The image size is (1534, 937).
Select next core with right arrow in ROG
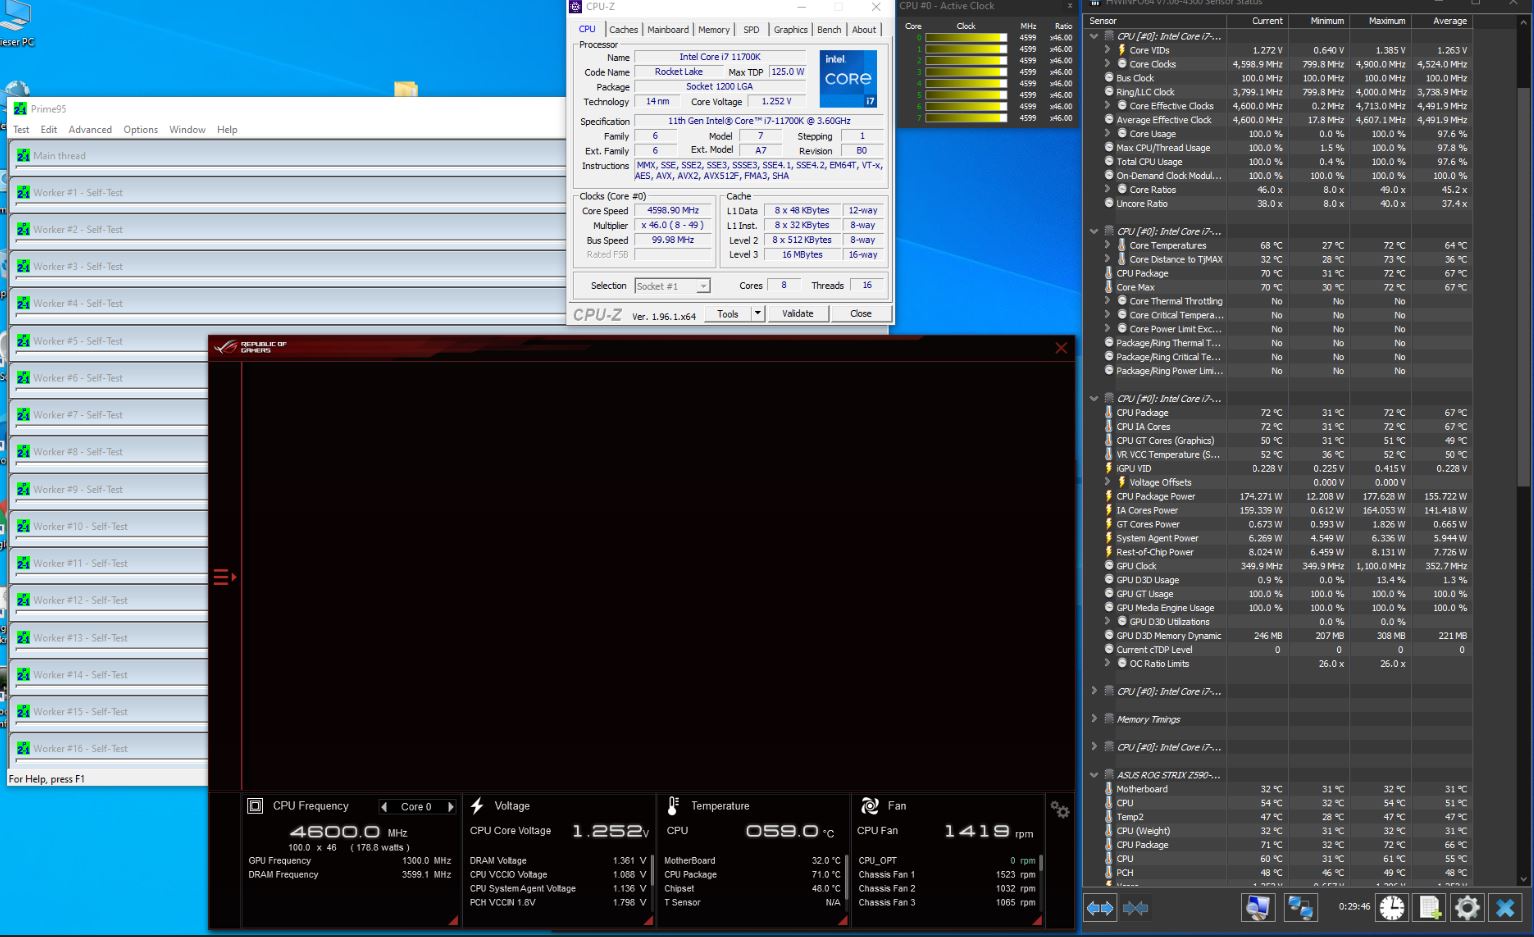[450, 807]
